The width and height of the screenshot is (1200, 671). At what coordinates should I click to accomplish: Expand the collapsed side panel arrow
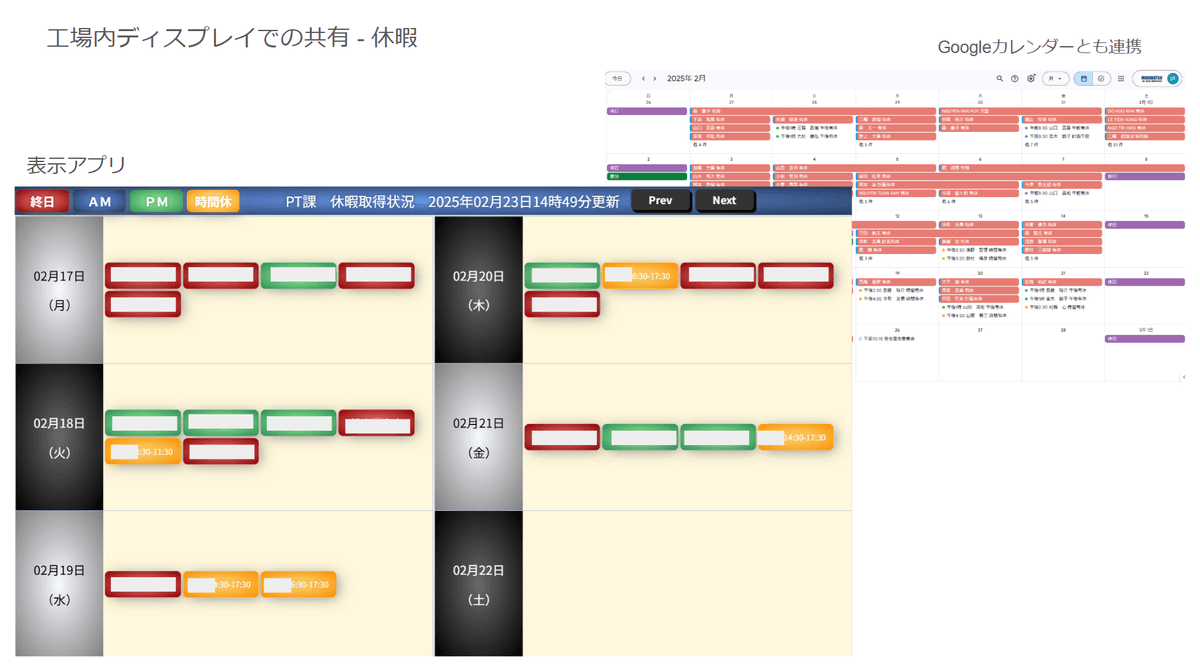click(1184, 377)
